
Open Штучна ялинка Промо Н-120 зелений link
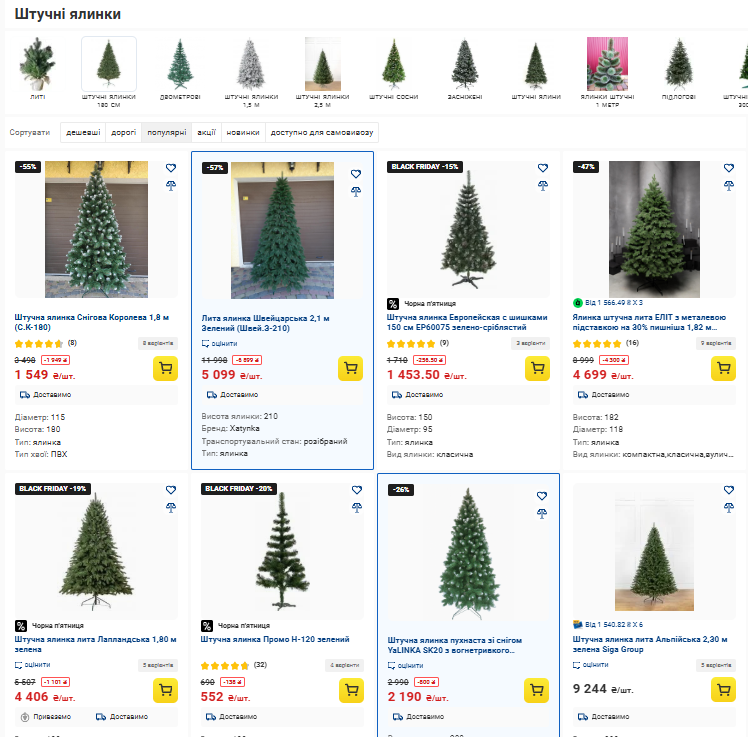pyautogui.click(x=275, y=639)
